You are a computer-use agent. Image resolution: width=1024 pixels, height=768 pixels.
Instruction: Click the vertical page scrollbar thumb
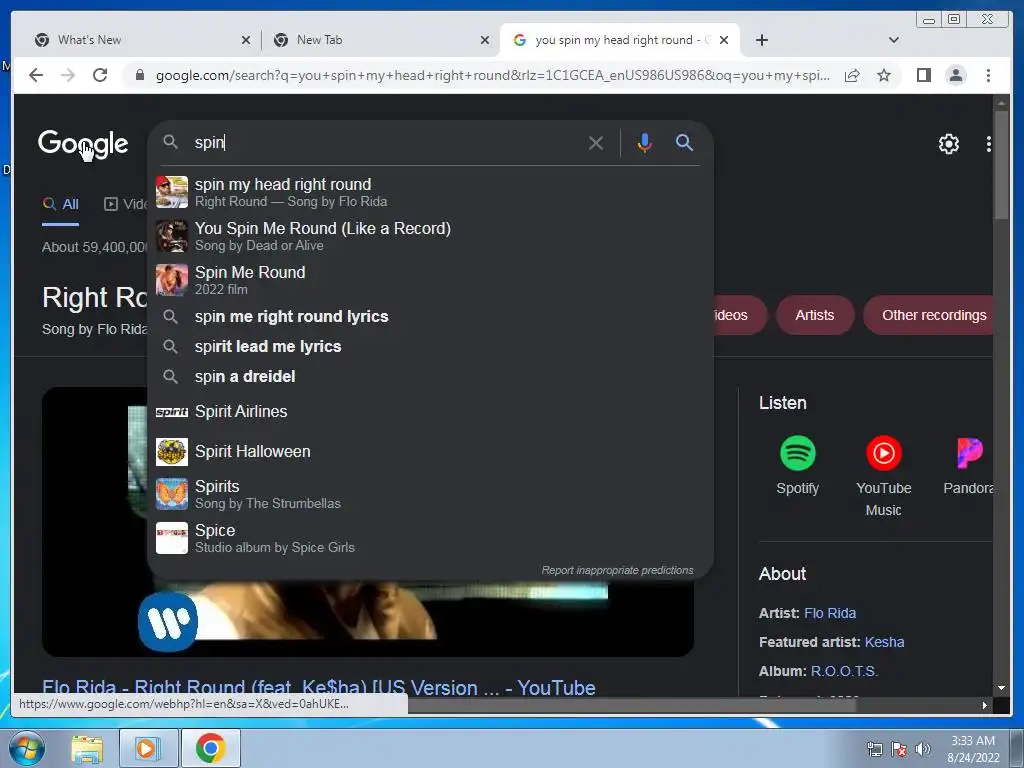click(x=1001, y=165)
